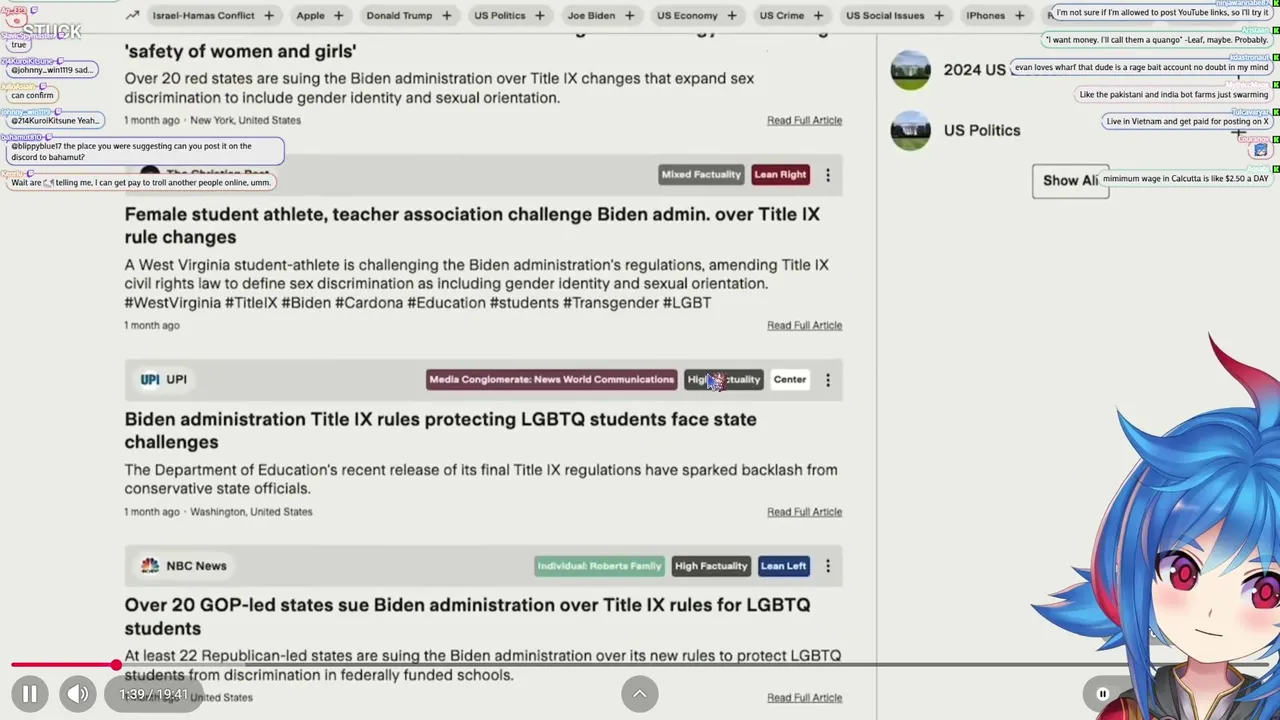Open three-dot menu on NBC News article
Image resolution: width=1280 pixels, height=720 pixels.
pyautogui.click(x=828, y=566)
